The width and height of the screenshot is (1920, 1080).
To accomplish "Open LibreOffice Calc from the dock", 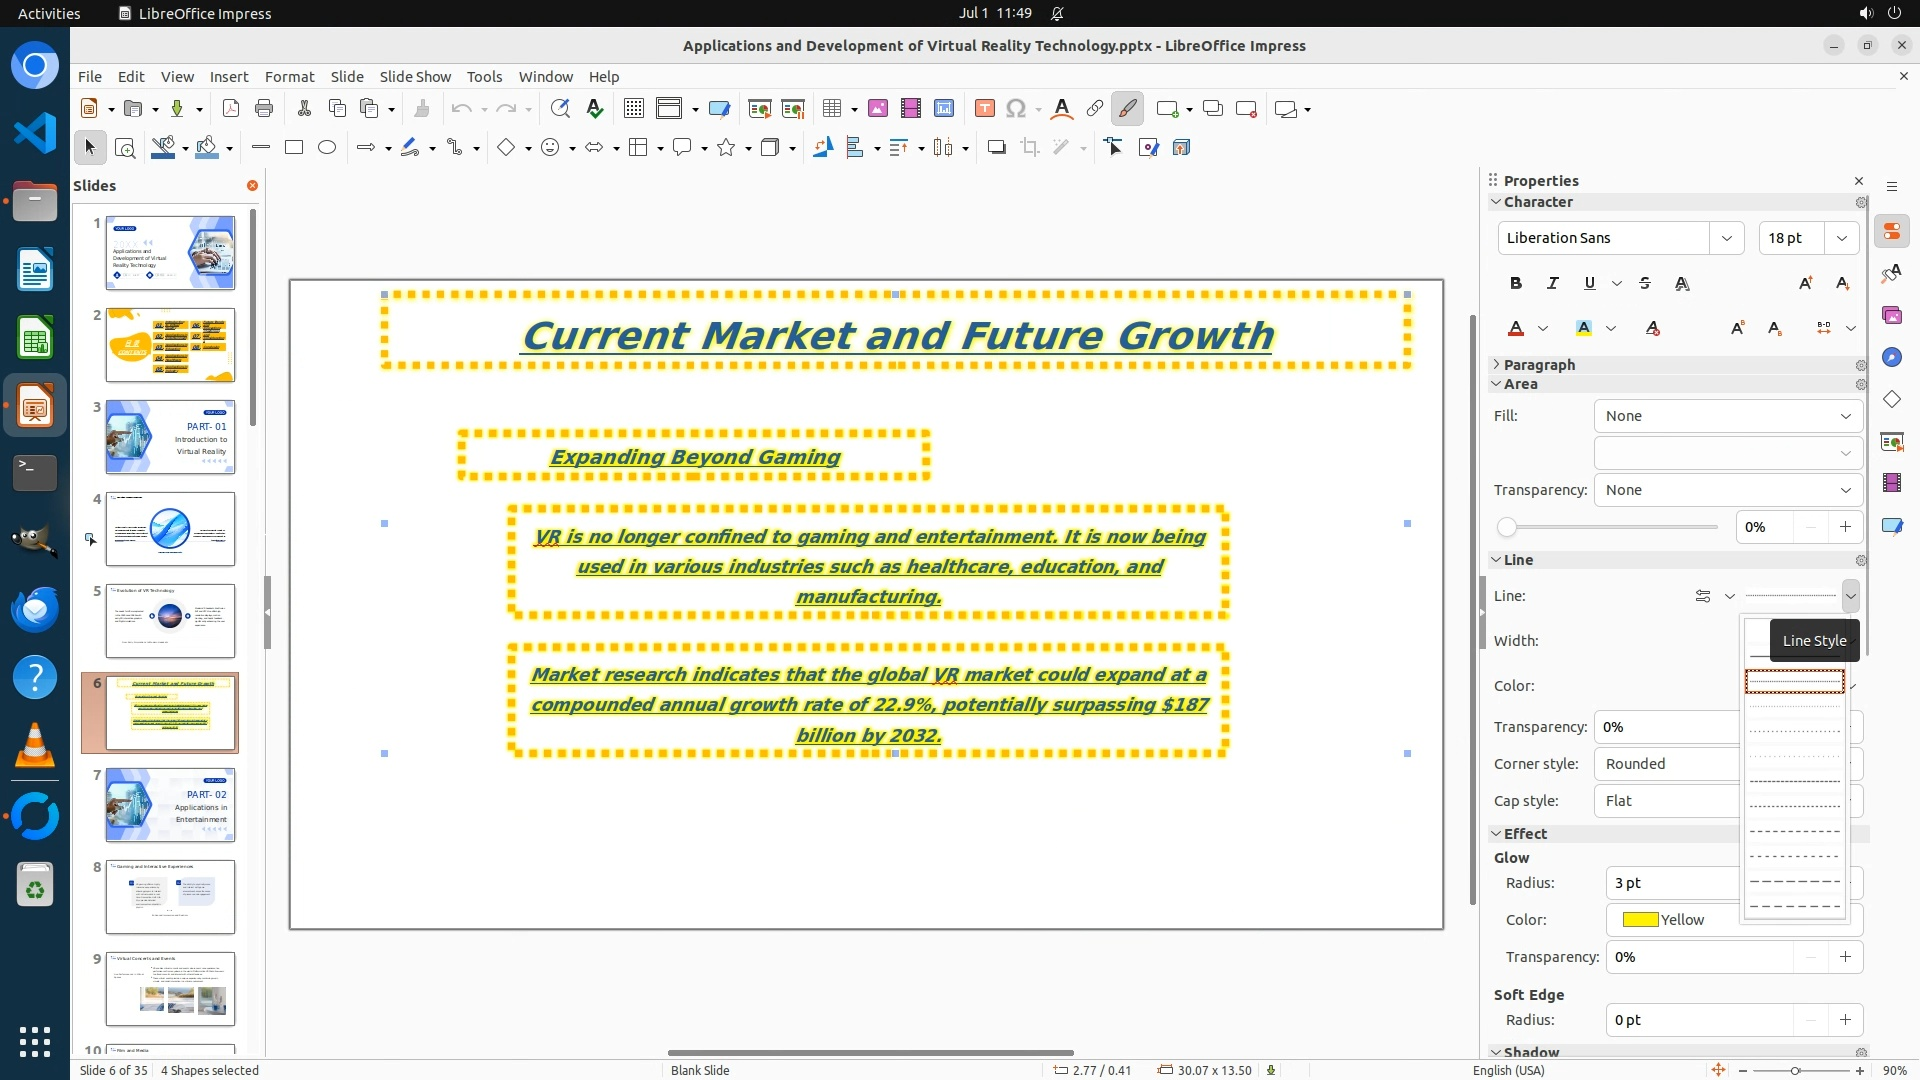I will (35, 339).
